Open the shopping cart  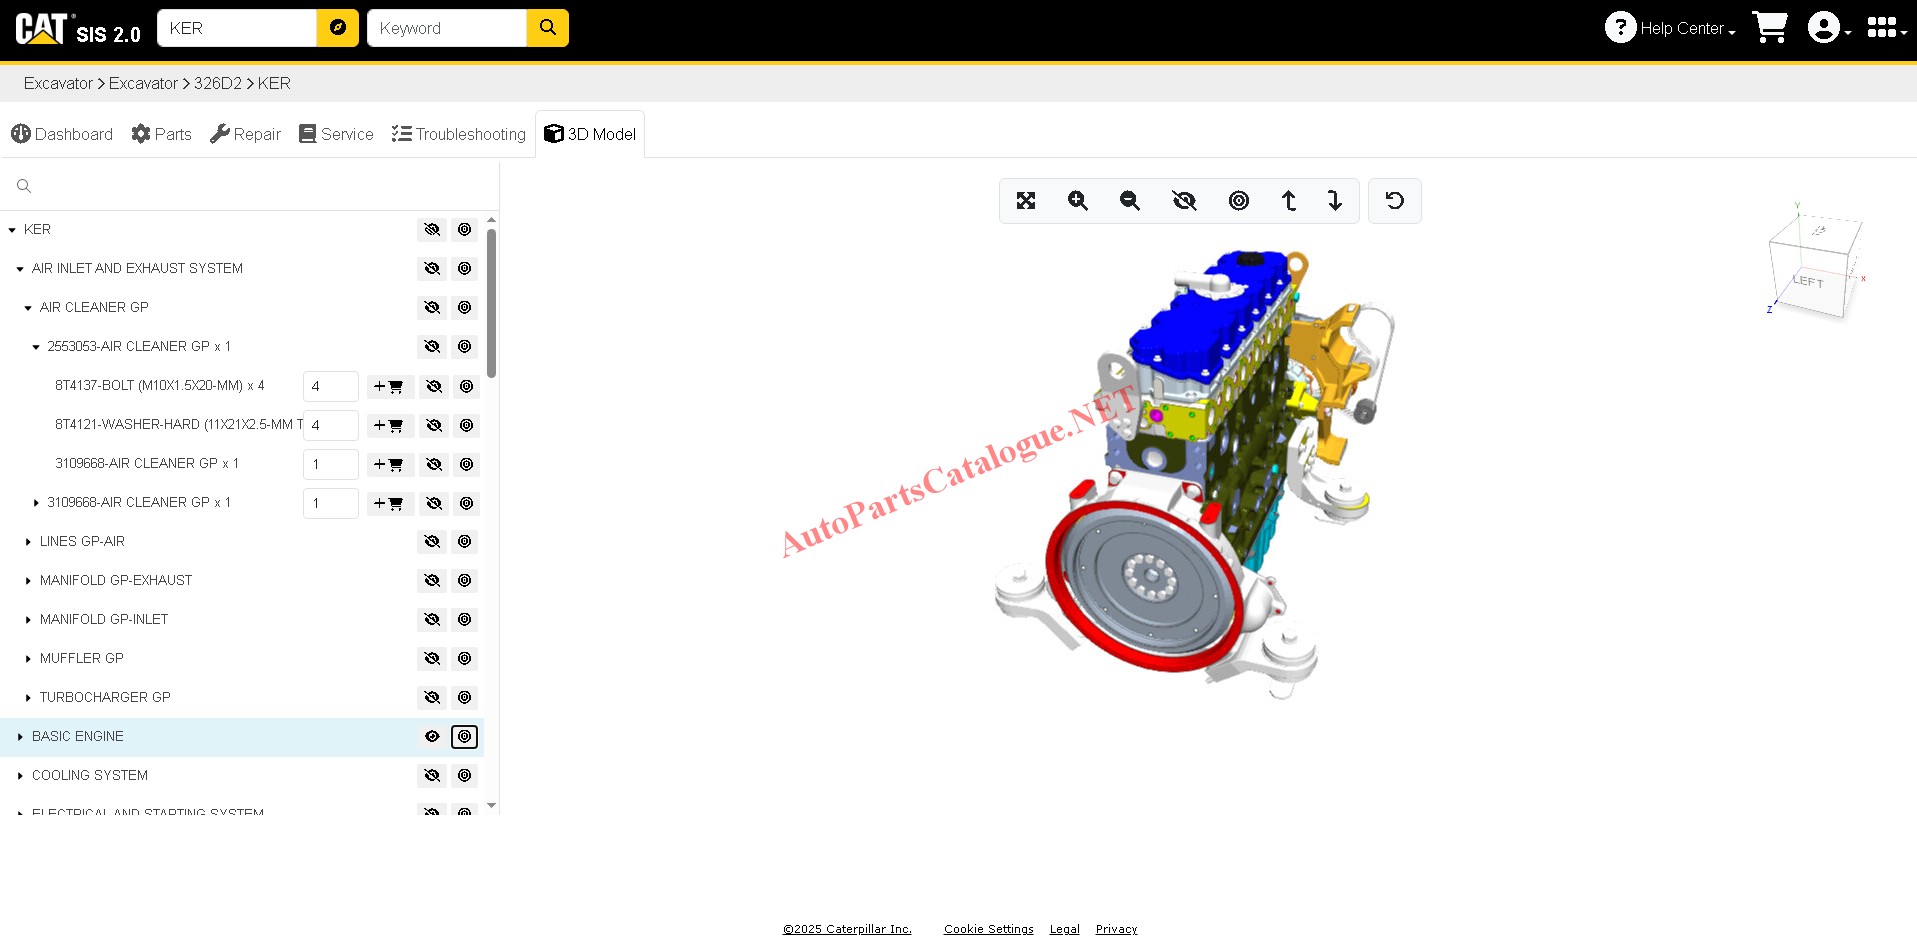pyautogui.click(x=1770, y=28)
